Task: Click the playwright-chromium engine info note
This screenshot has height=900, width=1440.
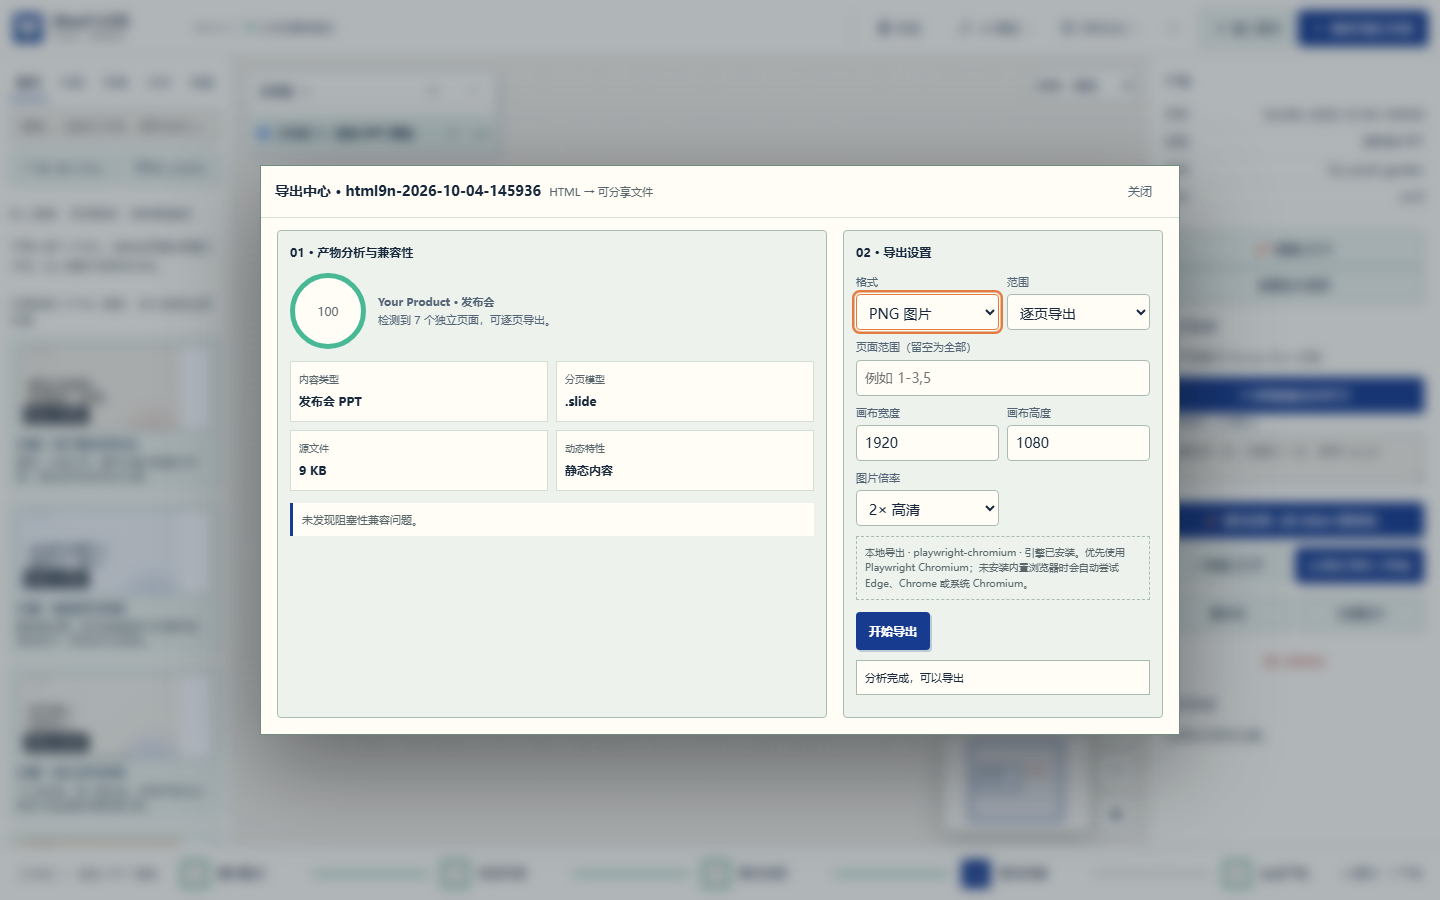Action: [1003, 568]
